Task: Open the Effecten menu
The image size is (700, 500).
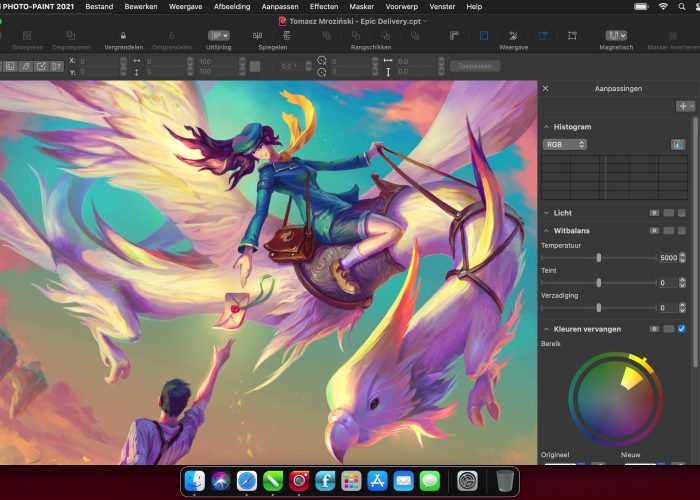Action: click(x=324, y=7)
